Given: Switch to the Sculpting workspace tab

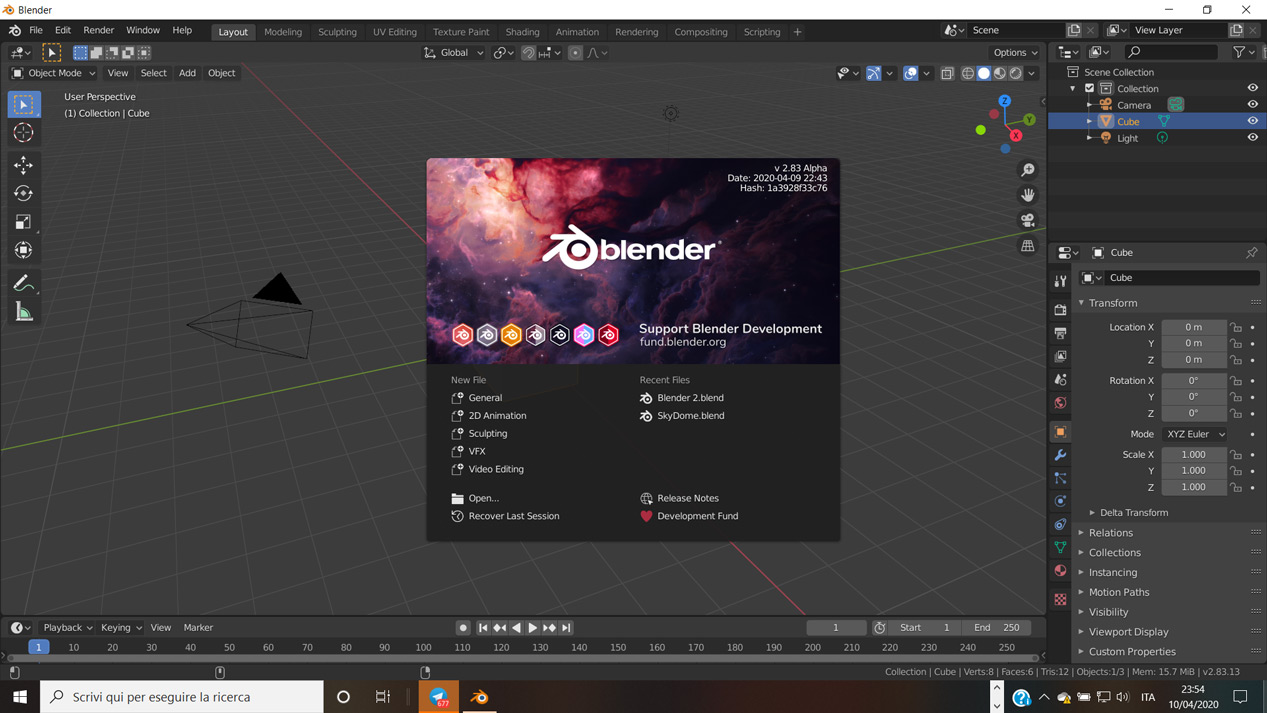Looking at the screenshot, I should point(337,32).
